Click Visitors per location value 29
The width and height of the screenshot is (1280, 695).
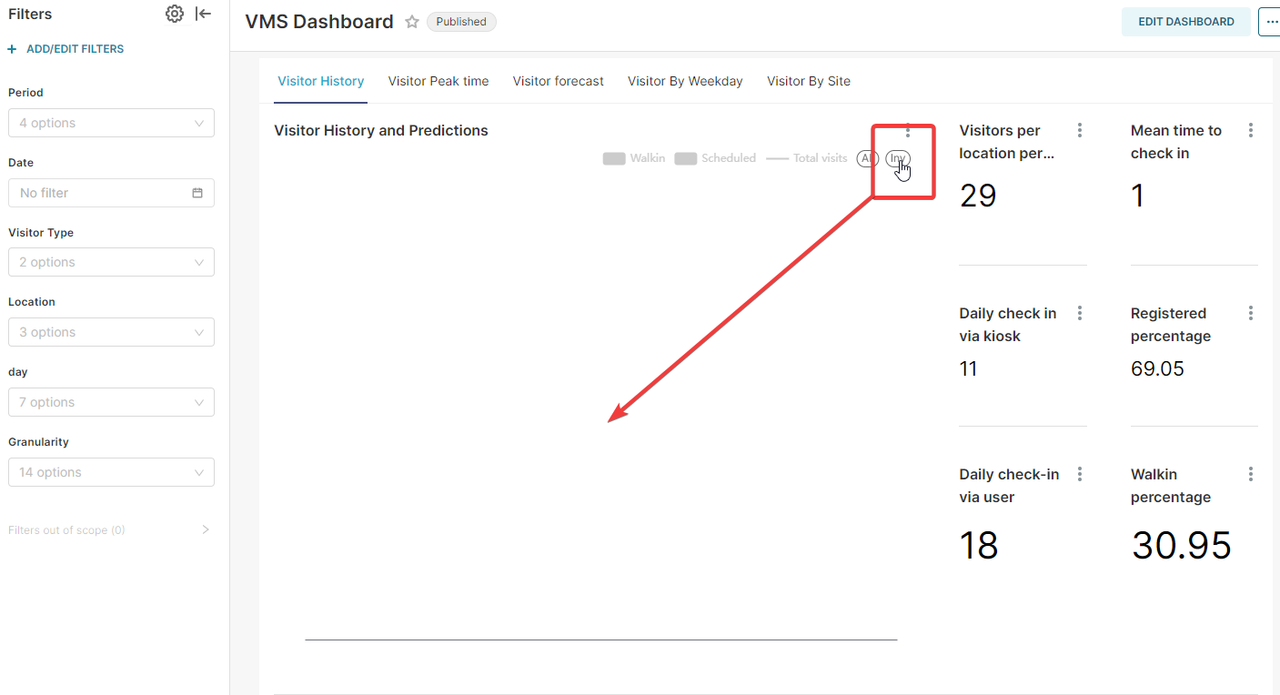tap(978, 195)
